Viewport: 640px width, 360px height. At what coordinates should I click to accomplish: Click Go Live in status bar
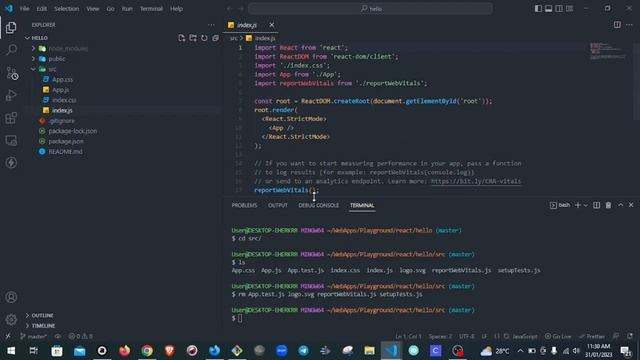[558, 336]
